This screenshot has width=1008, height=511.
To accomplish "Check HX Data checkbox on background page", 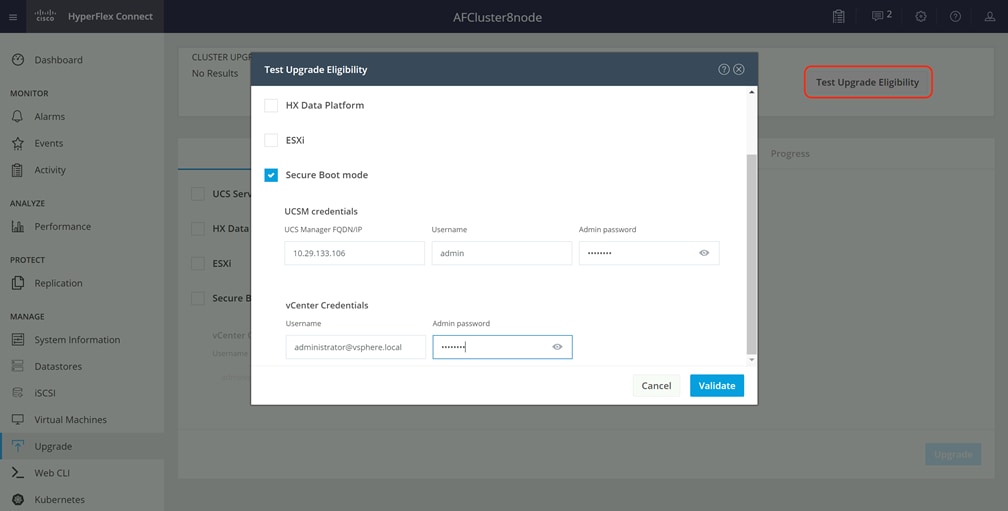I will [x=198, y=229].
